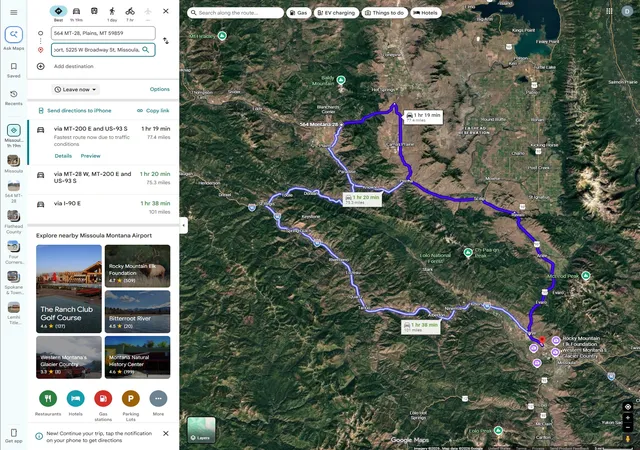This screenshot has width=640, height=450.
Task: Click the Copy link button
Action: tap(153, 111)
